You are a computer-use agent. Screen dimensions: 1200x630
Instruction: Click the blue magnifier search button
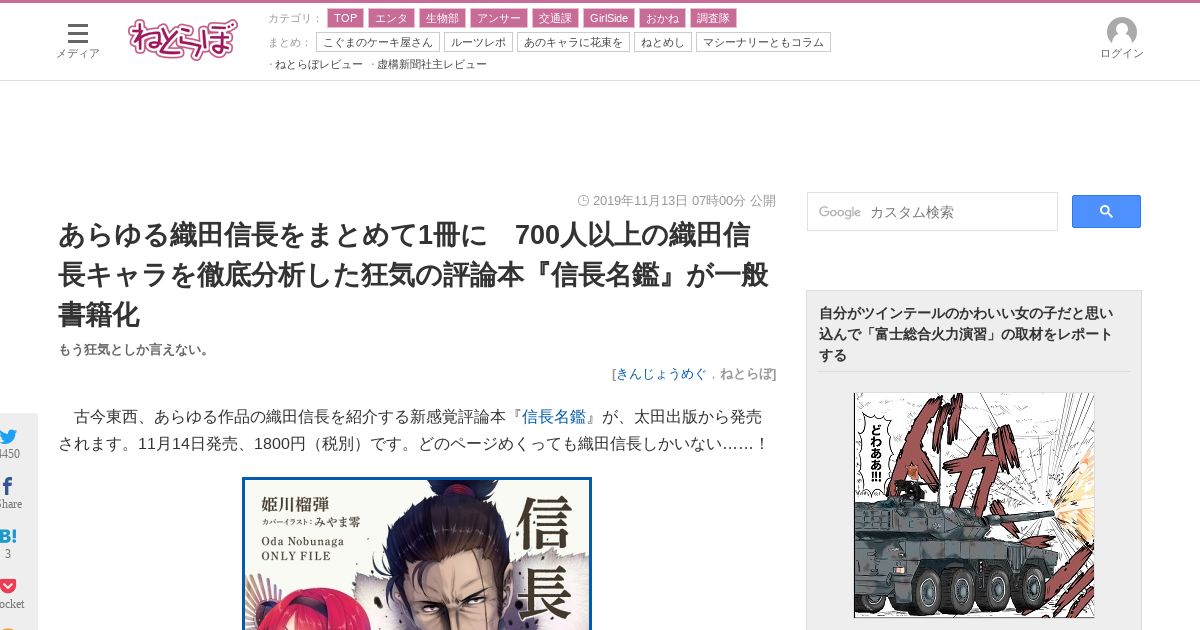[1106, 212]
